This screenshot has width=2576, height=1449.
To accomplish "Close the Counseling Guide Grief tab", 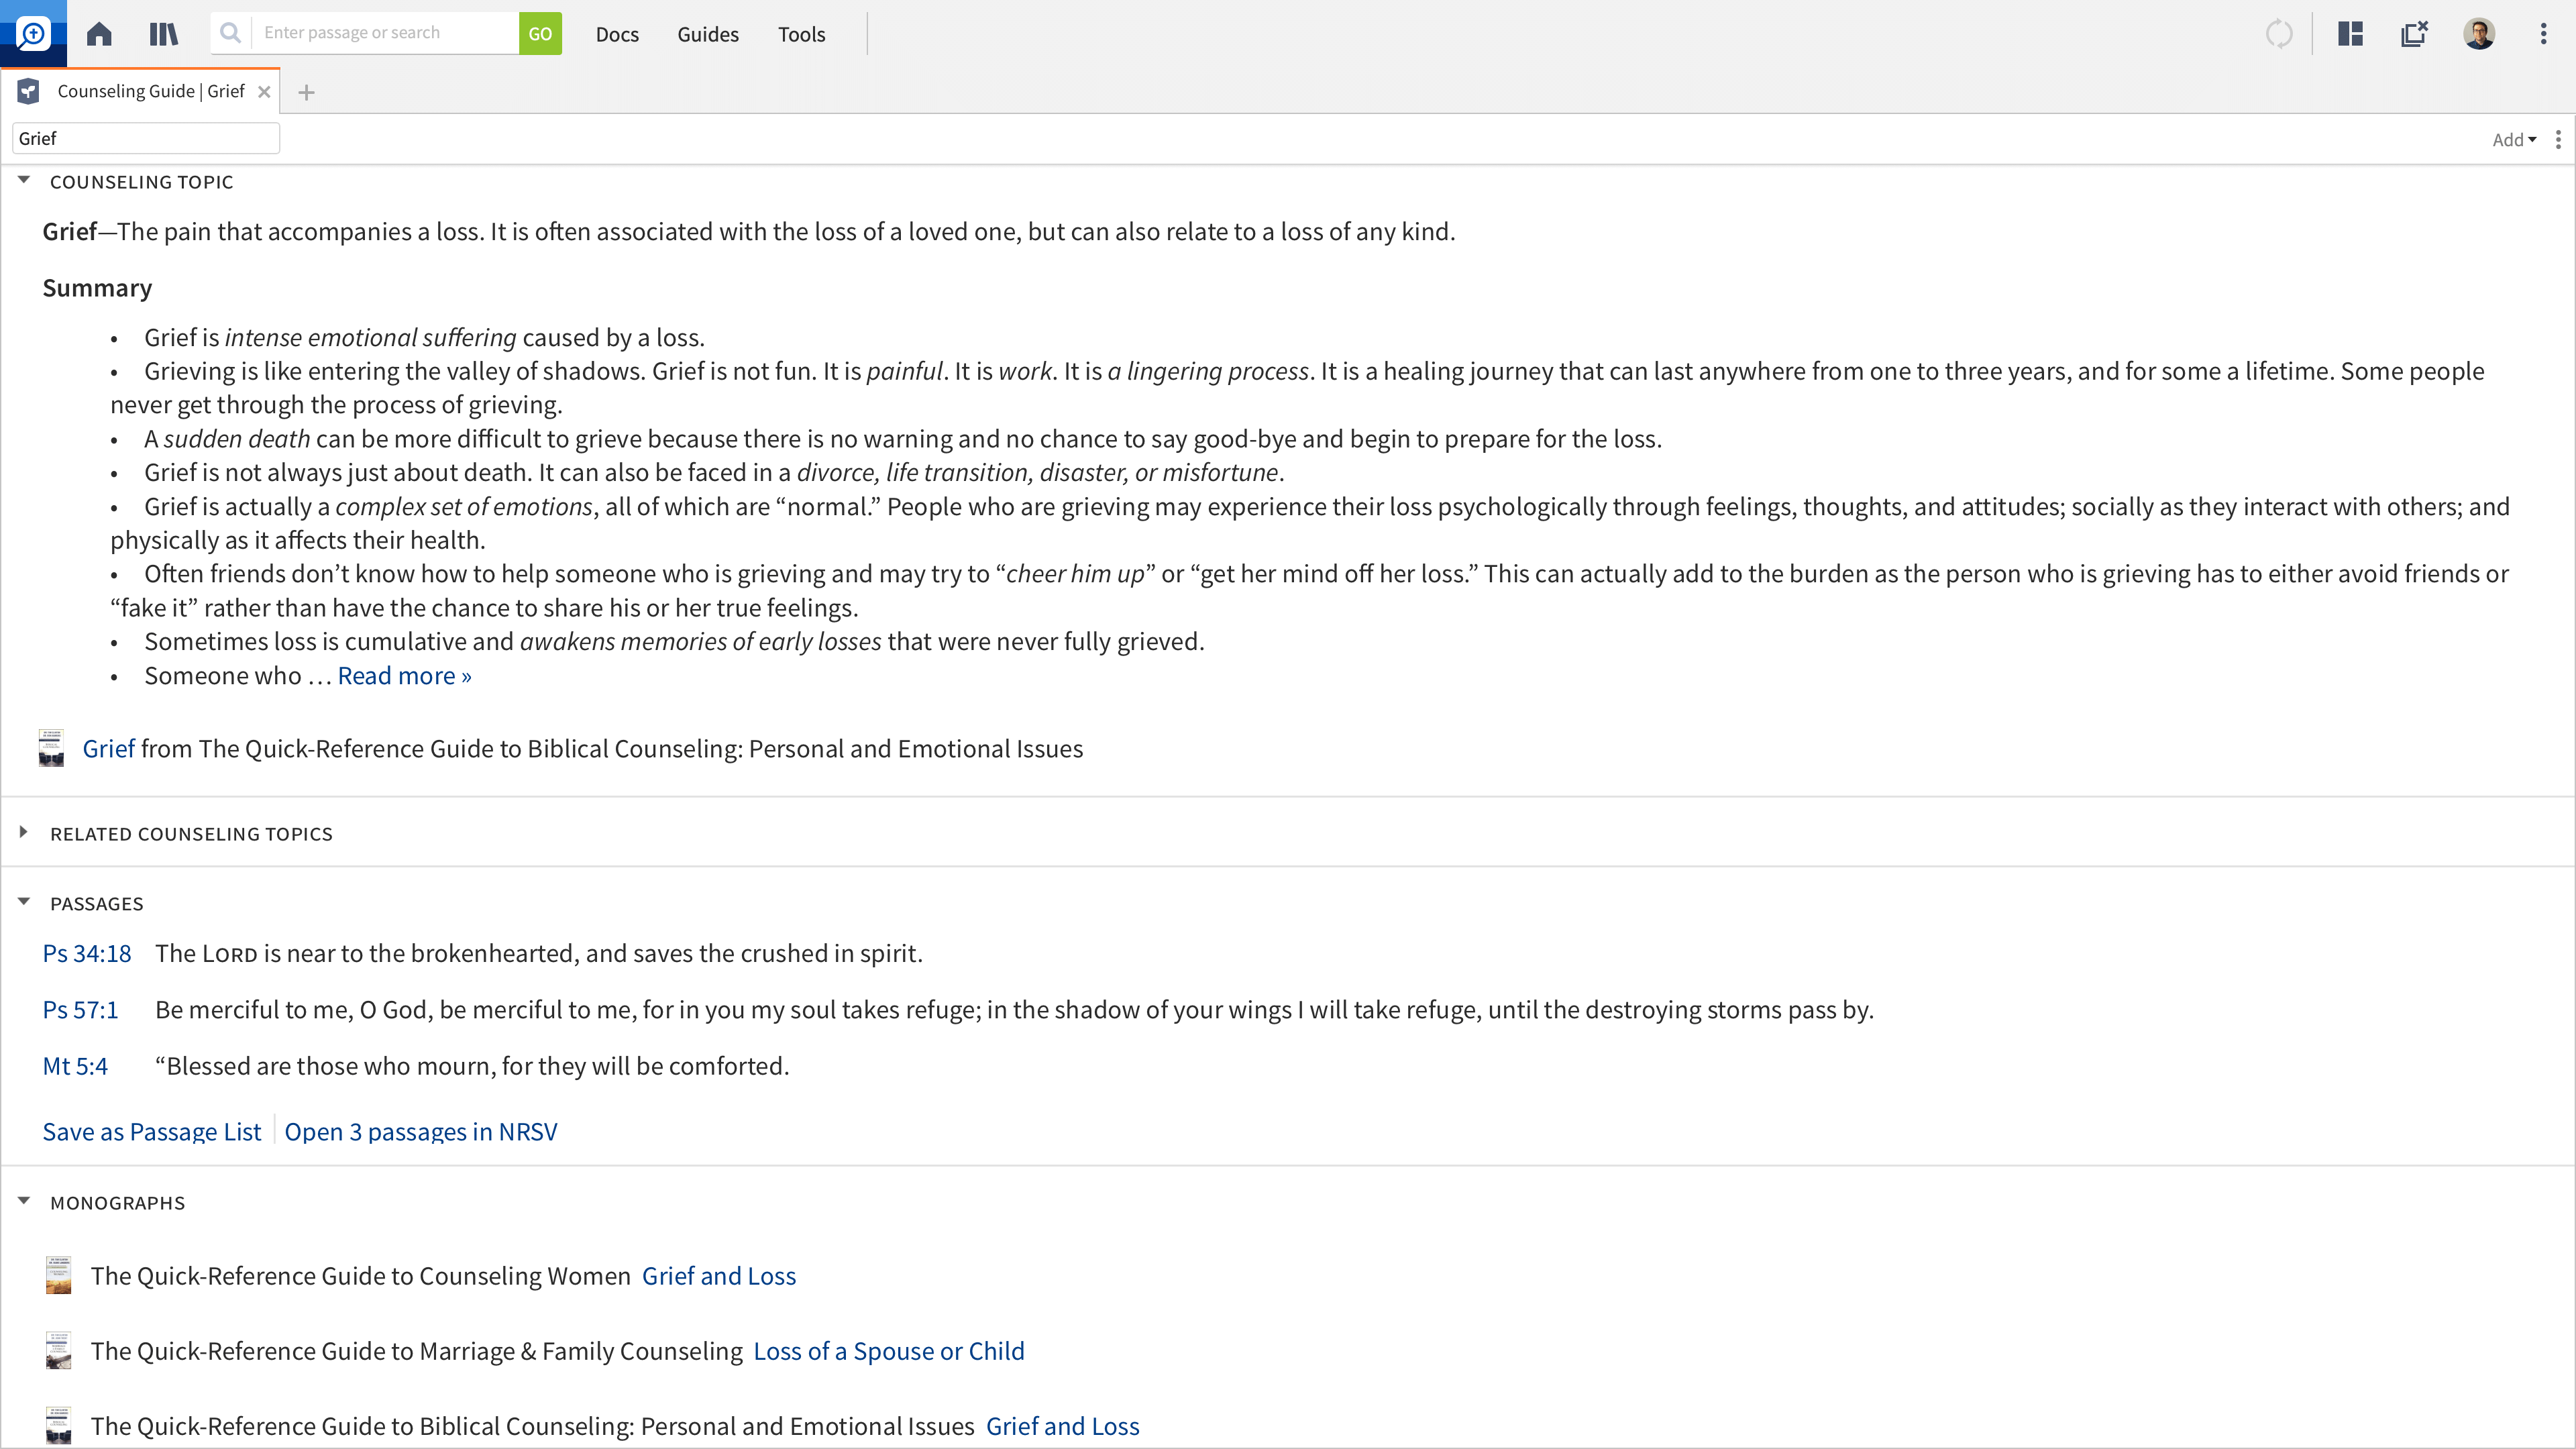I will tap(264, 92).
